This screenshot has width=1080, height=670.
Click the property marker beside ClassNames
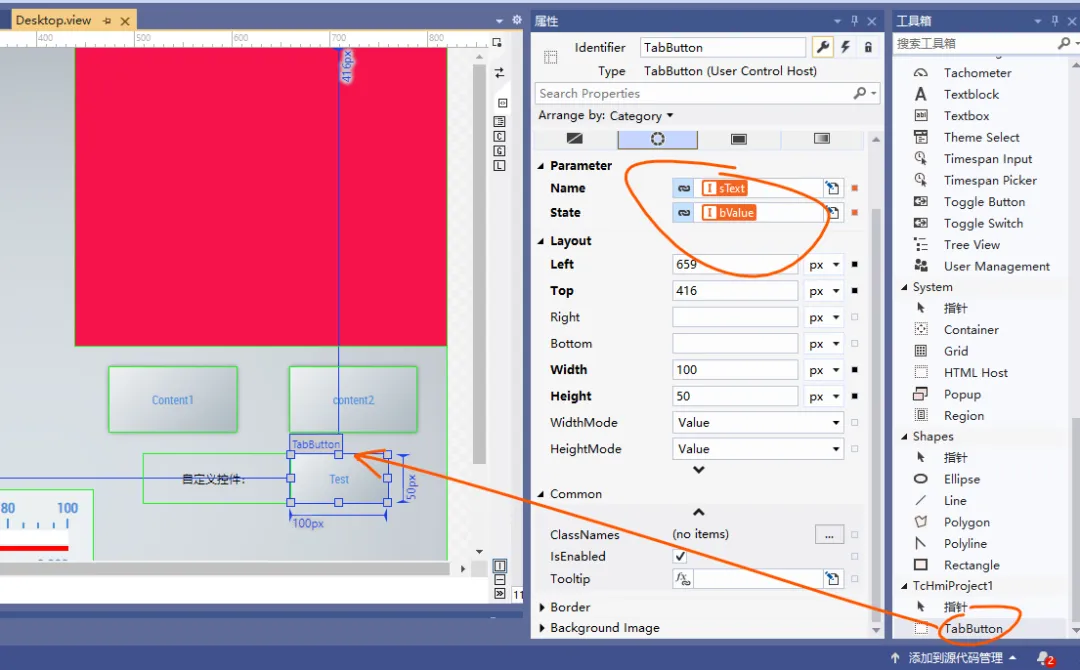[855, 534]
